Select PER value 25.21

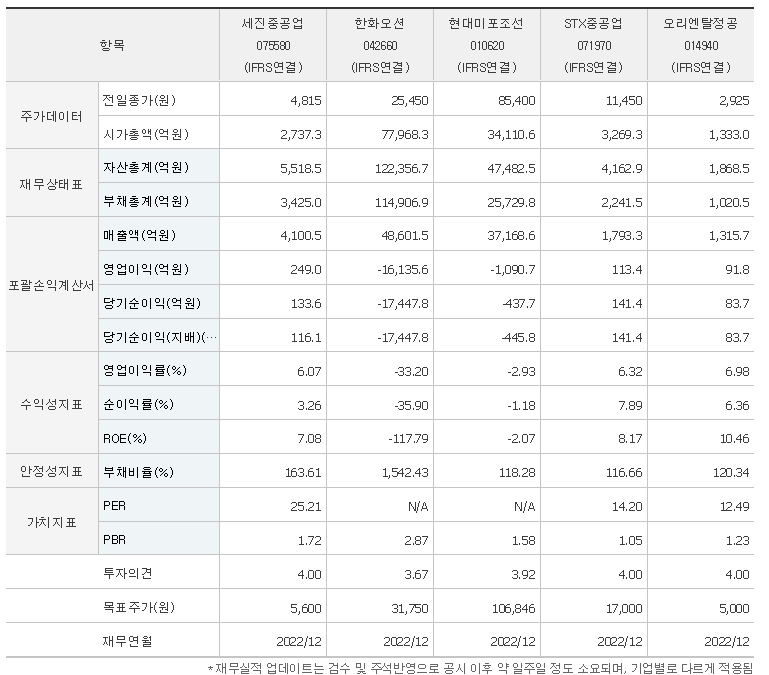tap(306, 506)
